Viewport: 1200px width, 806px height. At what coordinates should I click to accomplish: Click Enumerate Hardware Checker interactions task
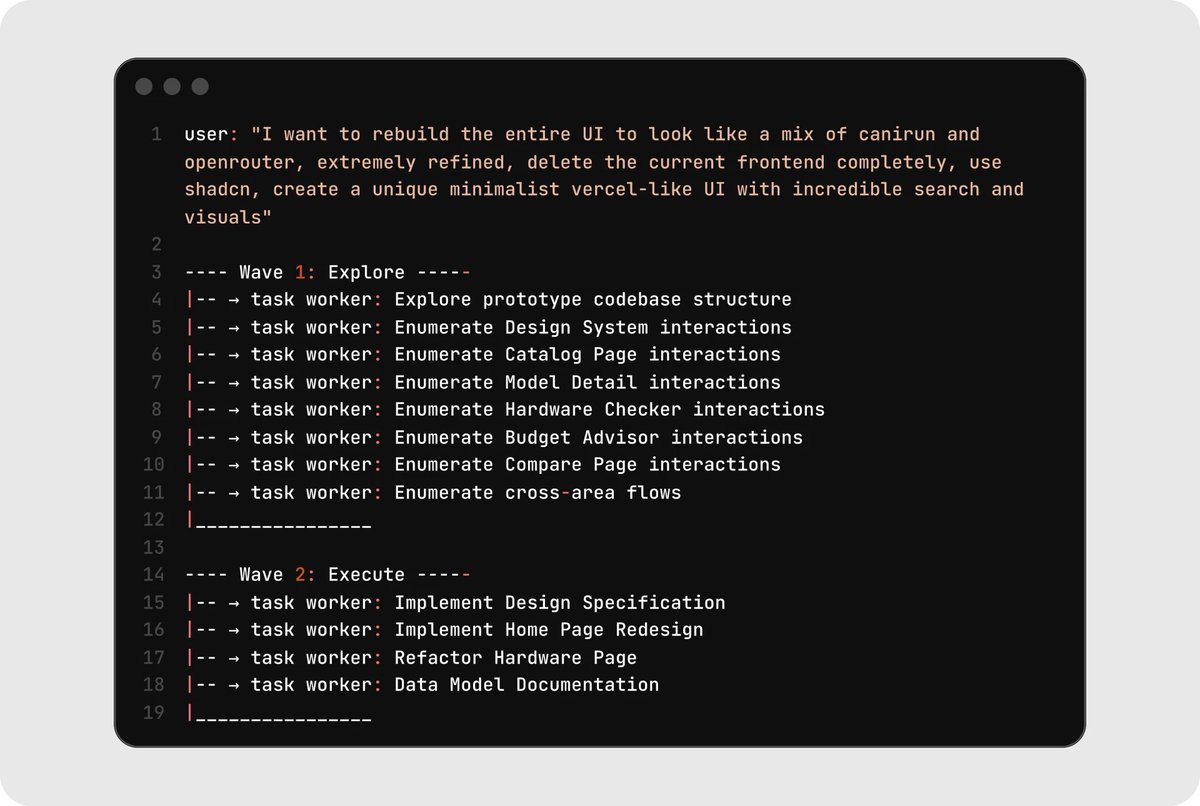click(x=609, y=410)
